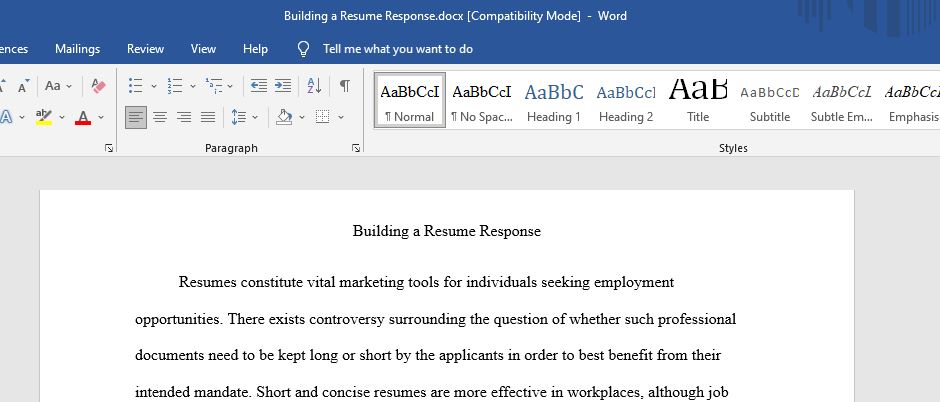Open the Line Spacing dropdown arrow

pos(255,117)
